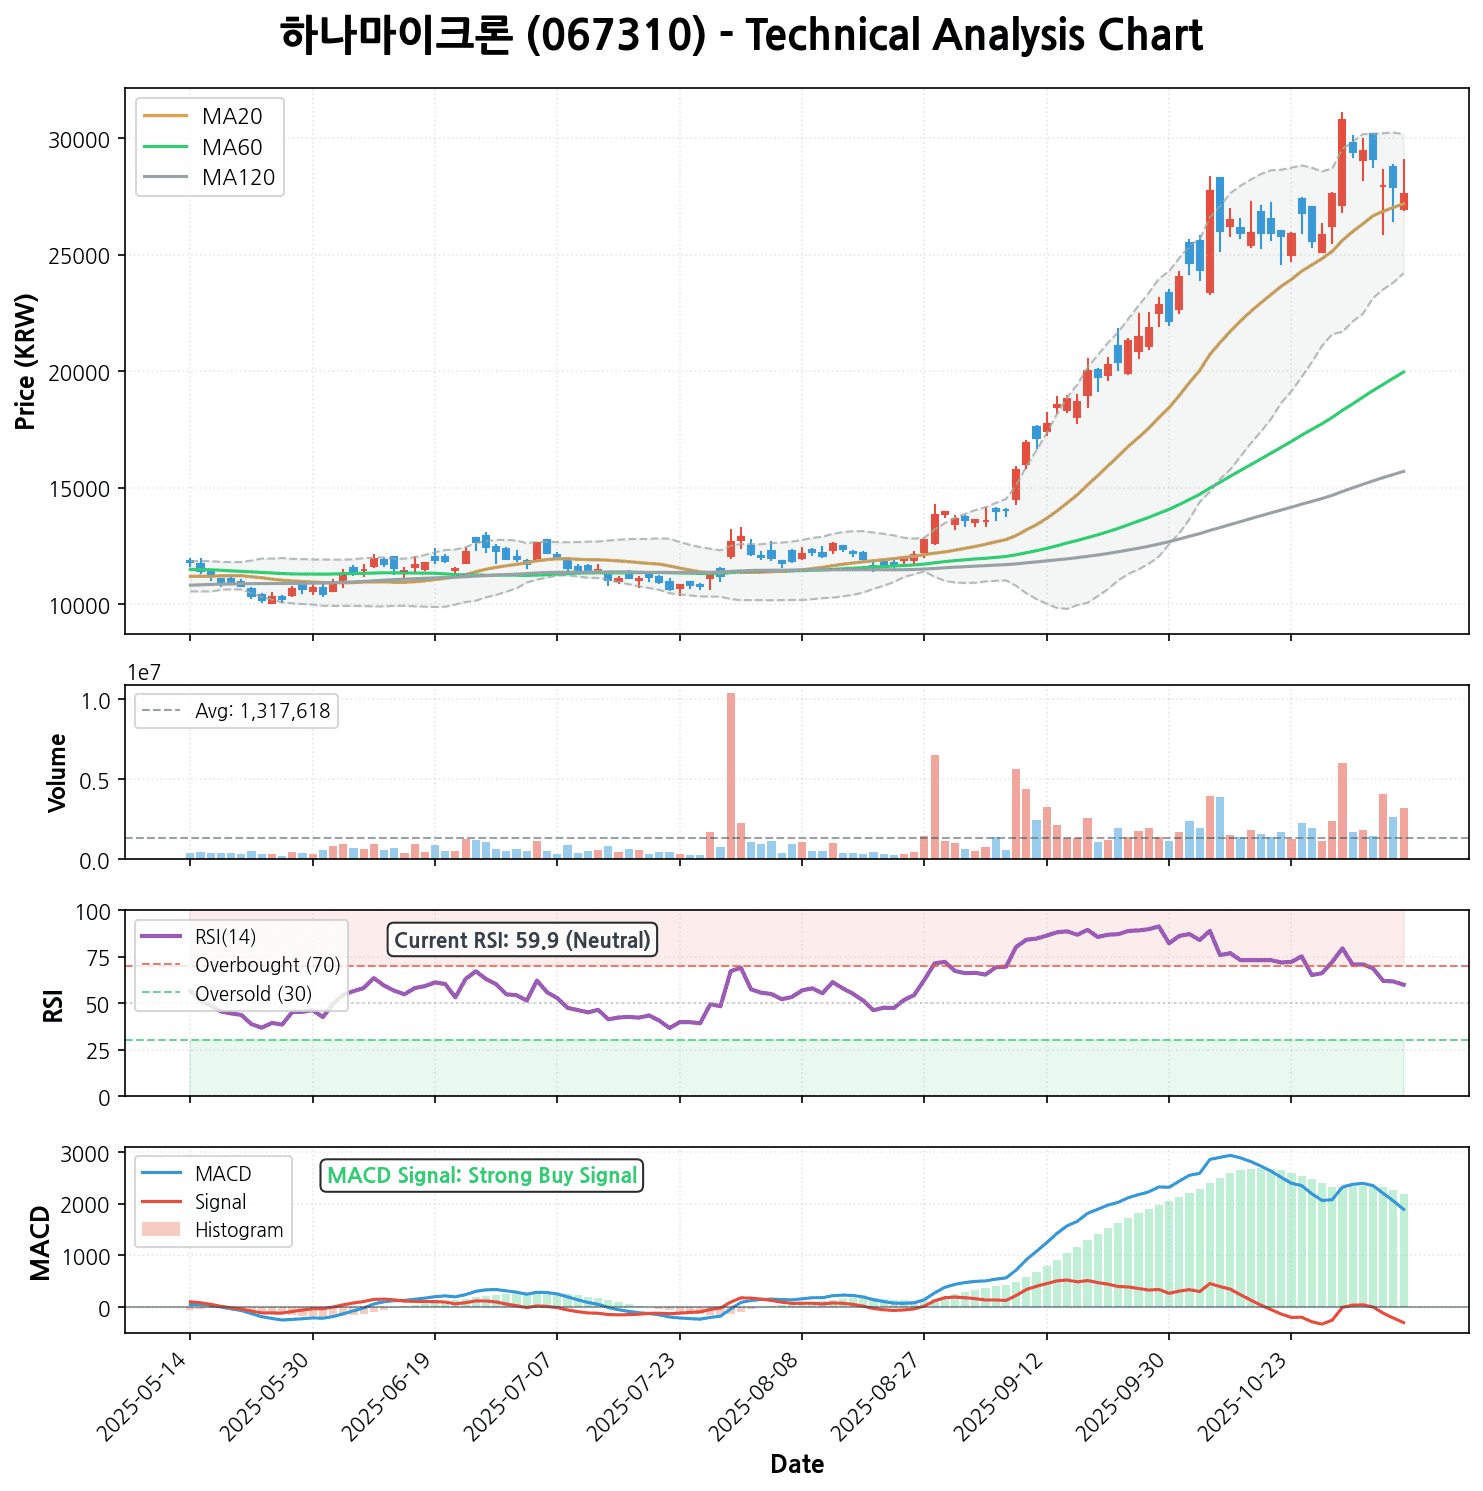Select the Overbought (70) legend item

pos(267,965)
